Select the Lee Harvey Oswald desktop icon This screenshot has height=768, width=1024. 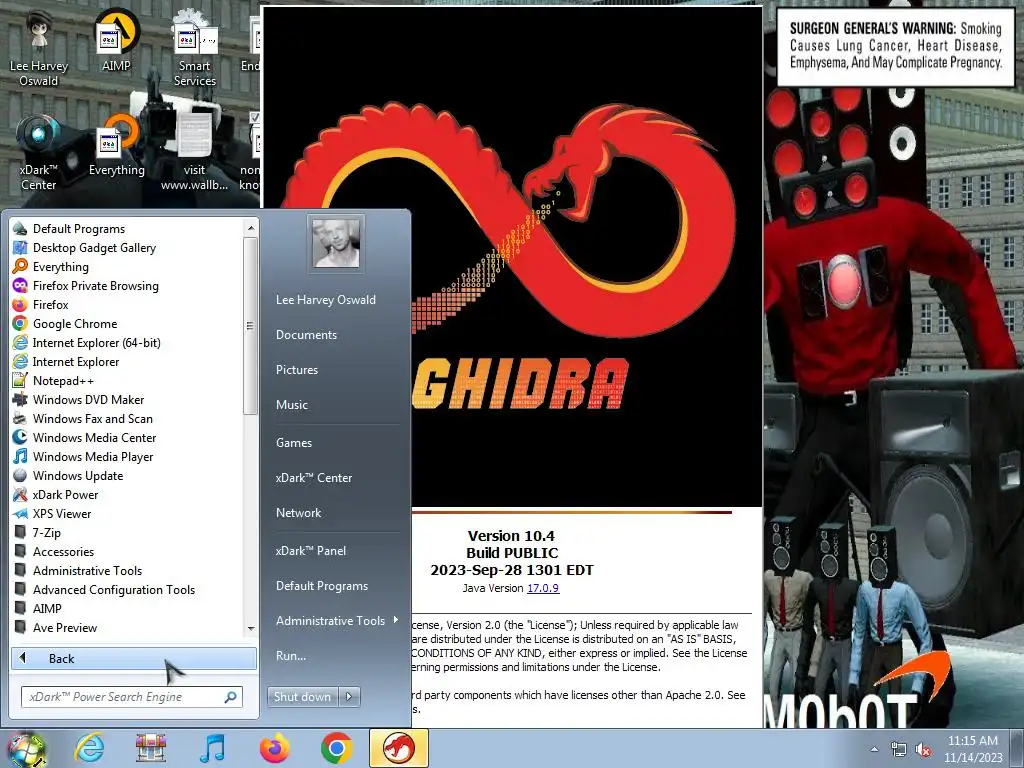39,49
